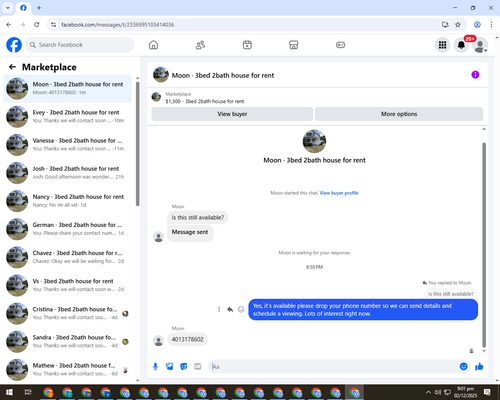Open the Mathew conversation

click(x=67, y=369)
